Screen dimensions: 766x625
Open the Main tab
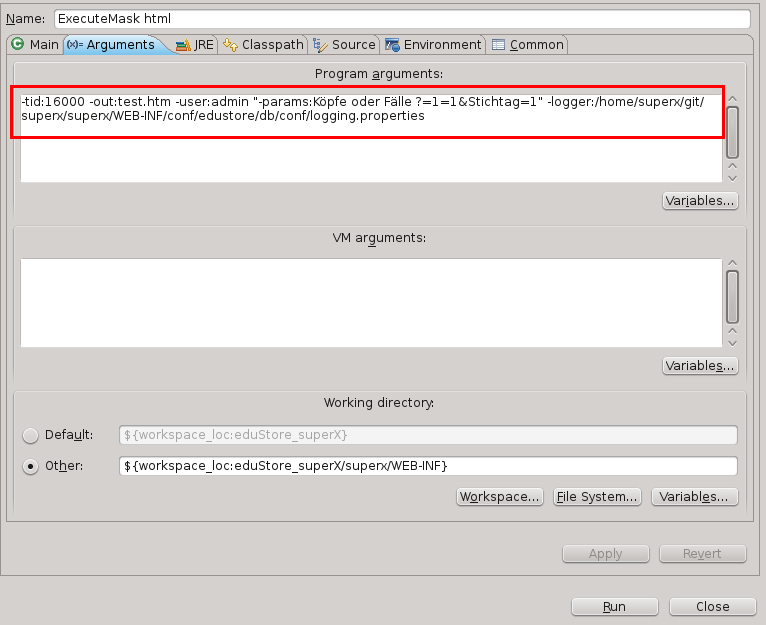click(x=35, y=44)
